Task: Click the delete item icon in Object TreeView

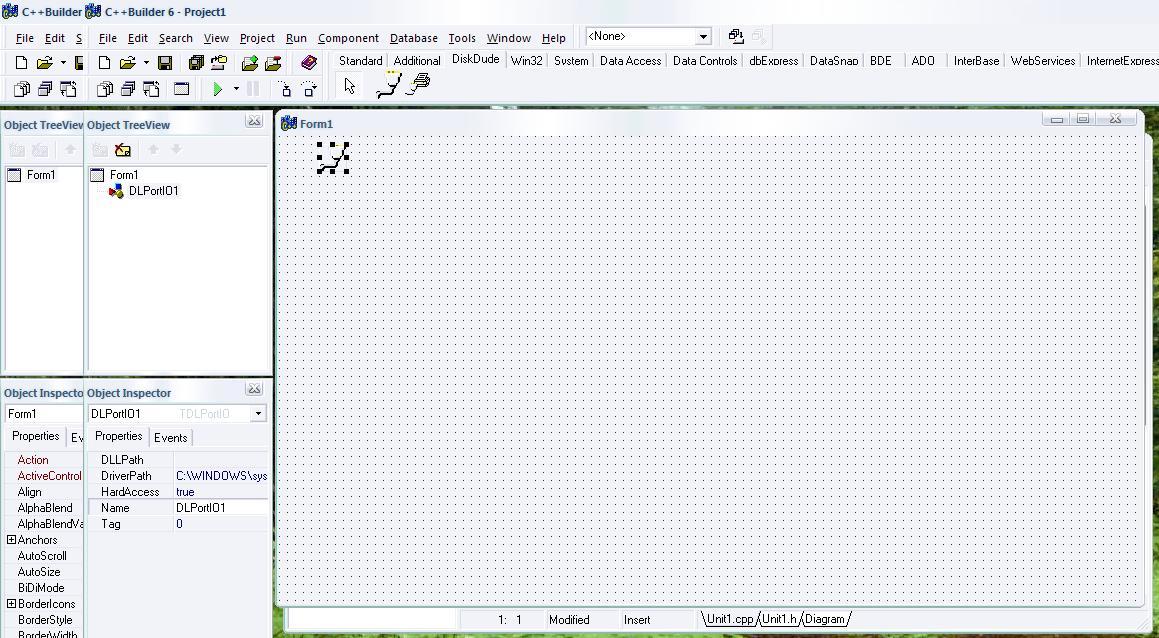Action: tap(123, 150)
